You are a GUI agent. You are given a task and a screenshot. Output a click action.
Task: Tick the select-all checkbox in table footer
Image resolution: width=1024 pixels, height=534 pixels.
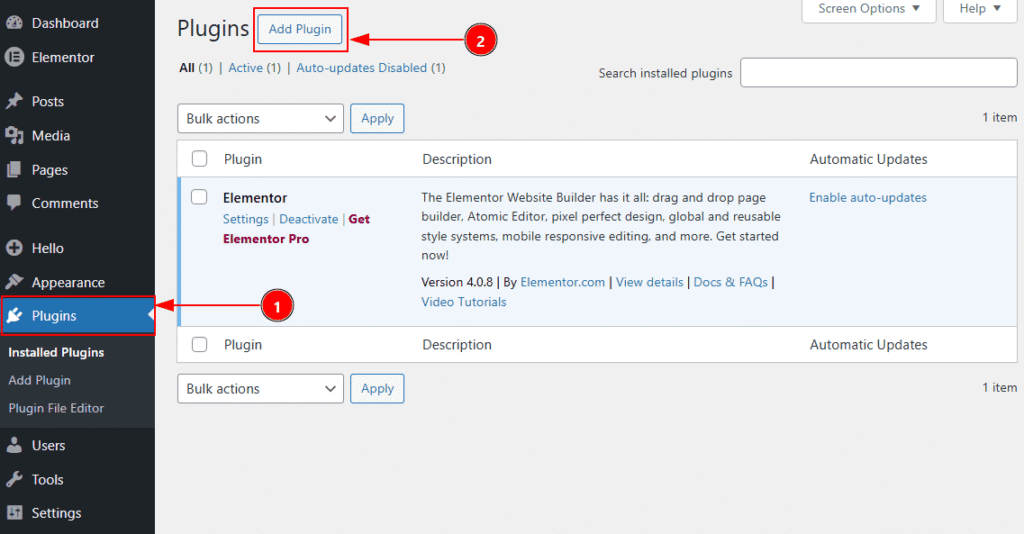pyautogui.click(x=199, y=344)
